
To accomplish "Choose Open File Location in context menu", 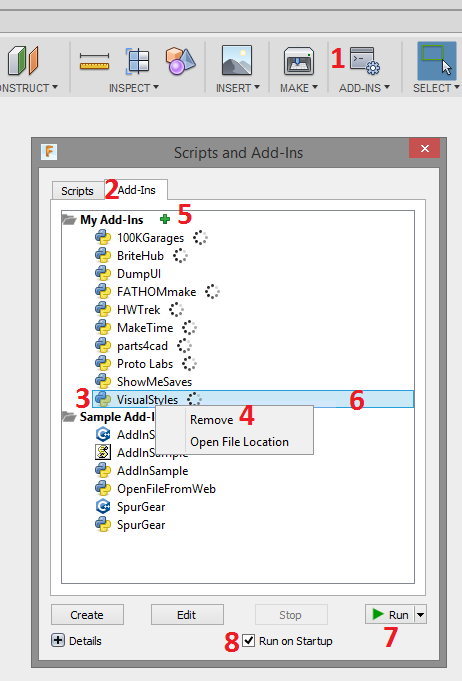I will click(239, 442).
